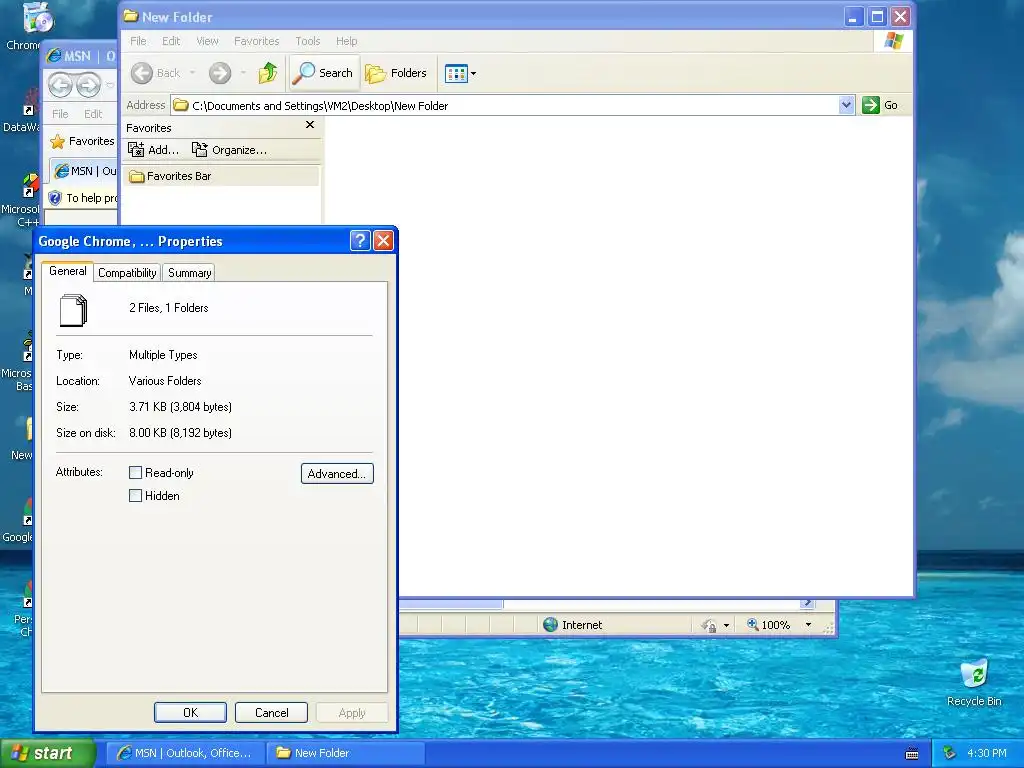Screen dimensions: 1024x768
Task: Click horizontal scrollbar thumb in MSN window
Action: tap(451, 604)
